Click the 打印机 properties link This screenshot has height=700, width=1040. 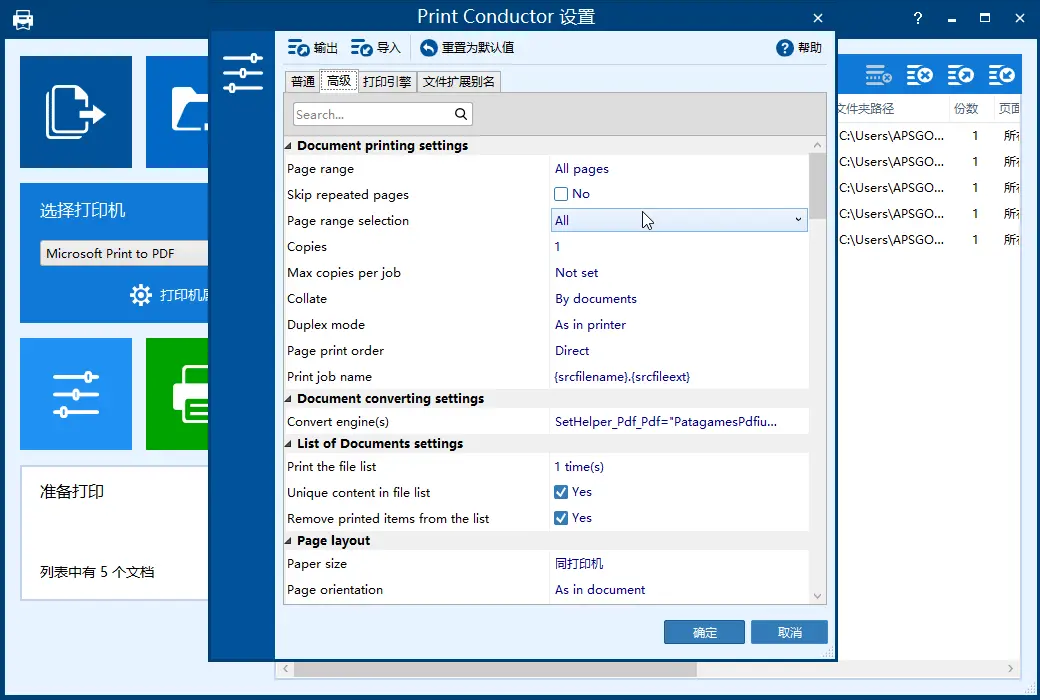coord(184,295)
